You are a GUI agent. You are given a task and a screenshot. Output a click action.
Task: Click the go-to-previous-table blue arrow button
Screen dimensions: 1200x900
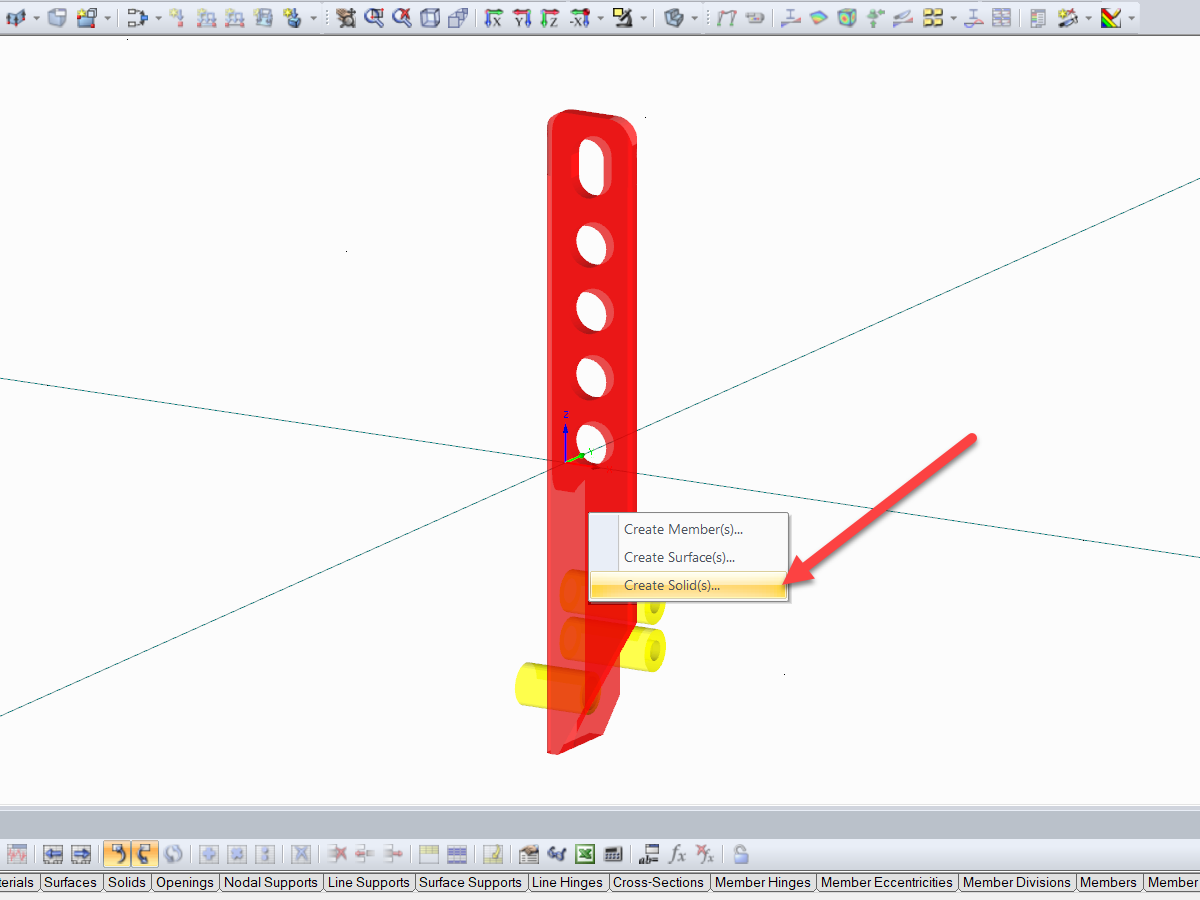52,854
